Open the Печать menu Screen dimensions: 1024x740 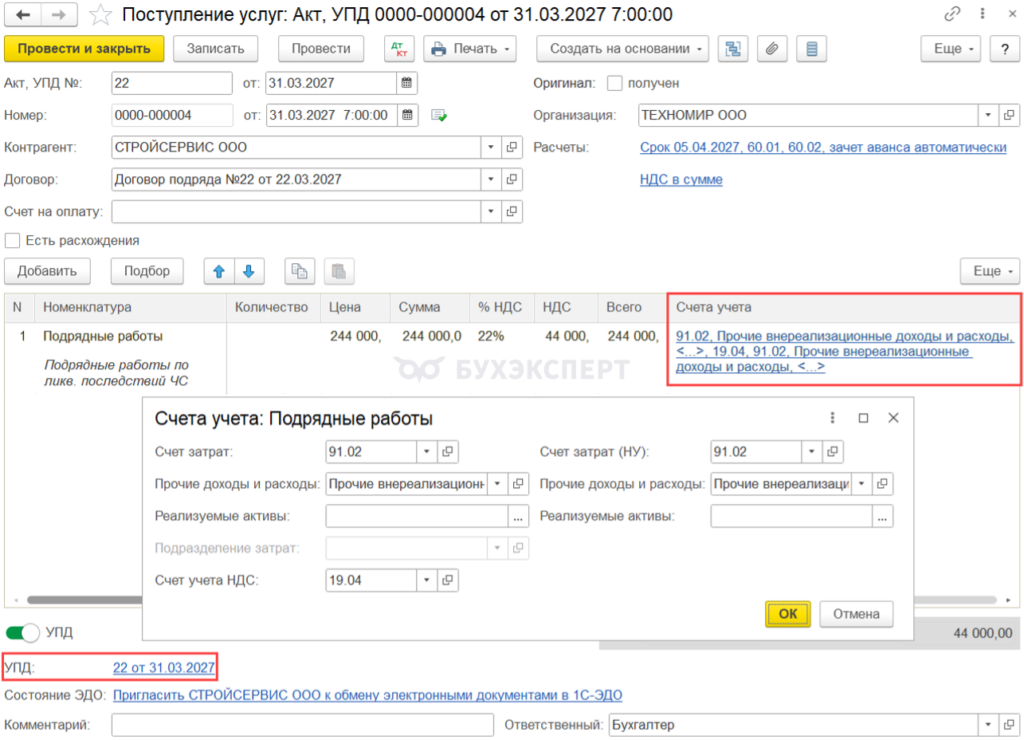470,49
